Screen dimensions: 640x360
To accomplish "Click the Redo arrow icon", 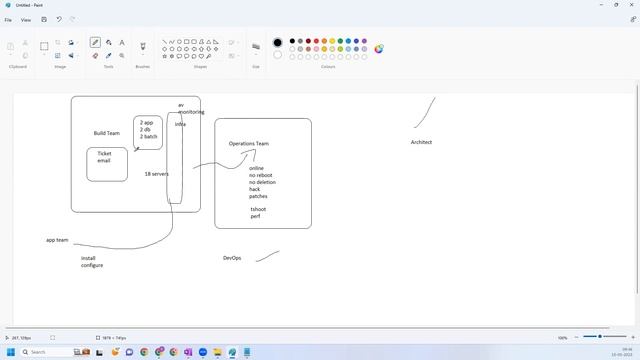I will click(x=73, y=20).
